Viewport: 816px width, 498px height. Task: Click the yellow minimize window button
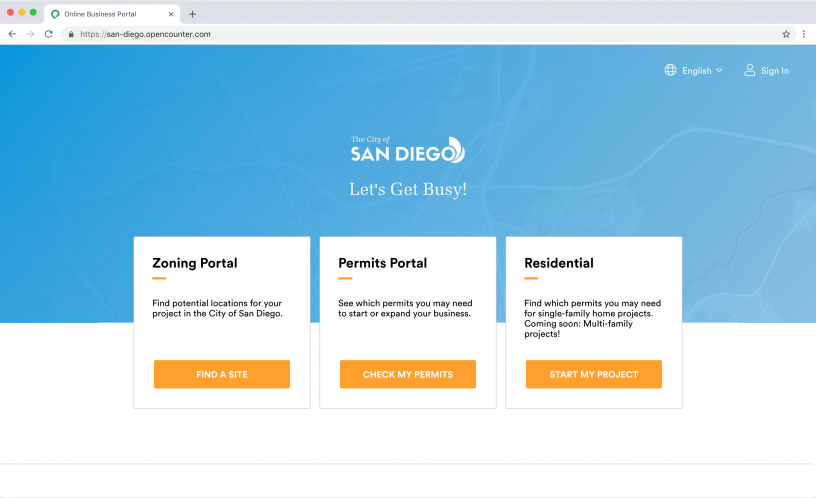[x=22, y=12]
